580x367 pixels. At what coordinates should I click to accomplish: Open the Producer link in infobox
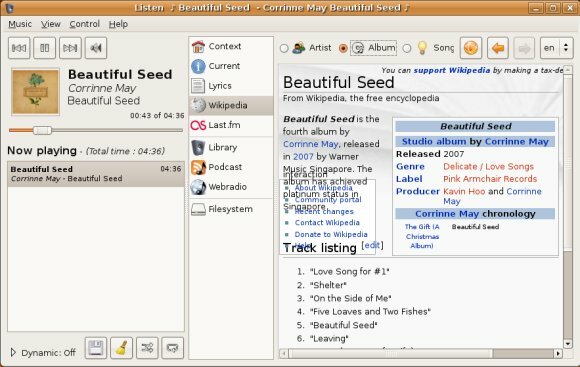click(x=418, y=191)
